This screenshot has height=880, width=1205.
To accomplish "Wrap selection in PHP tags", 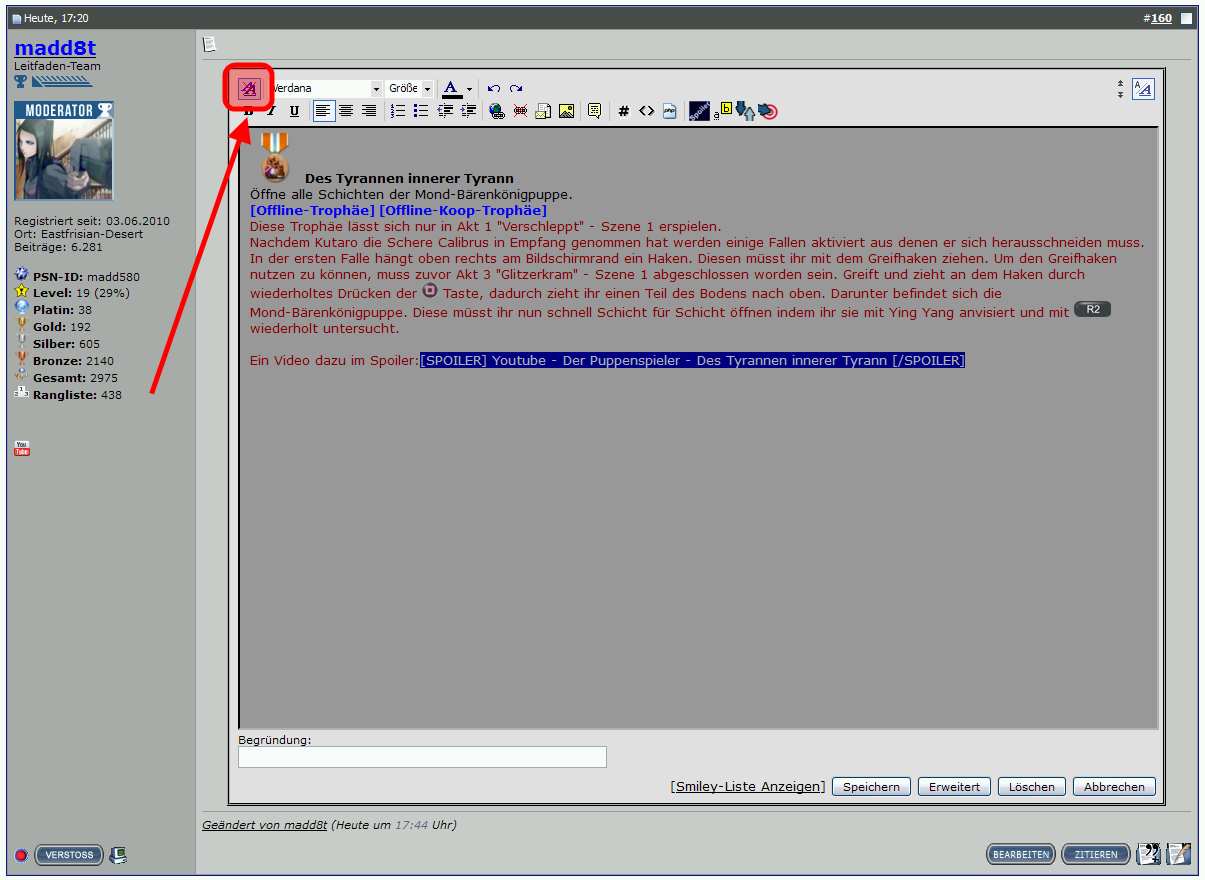I will pos(669,111).
